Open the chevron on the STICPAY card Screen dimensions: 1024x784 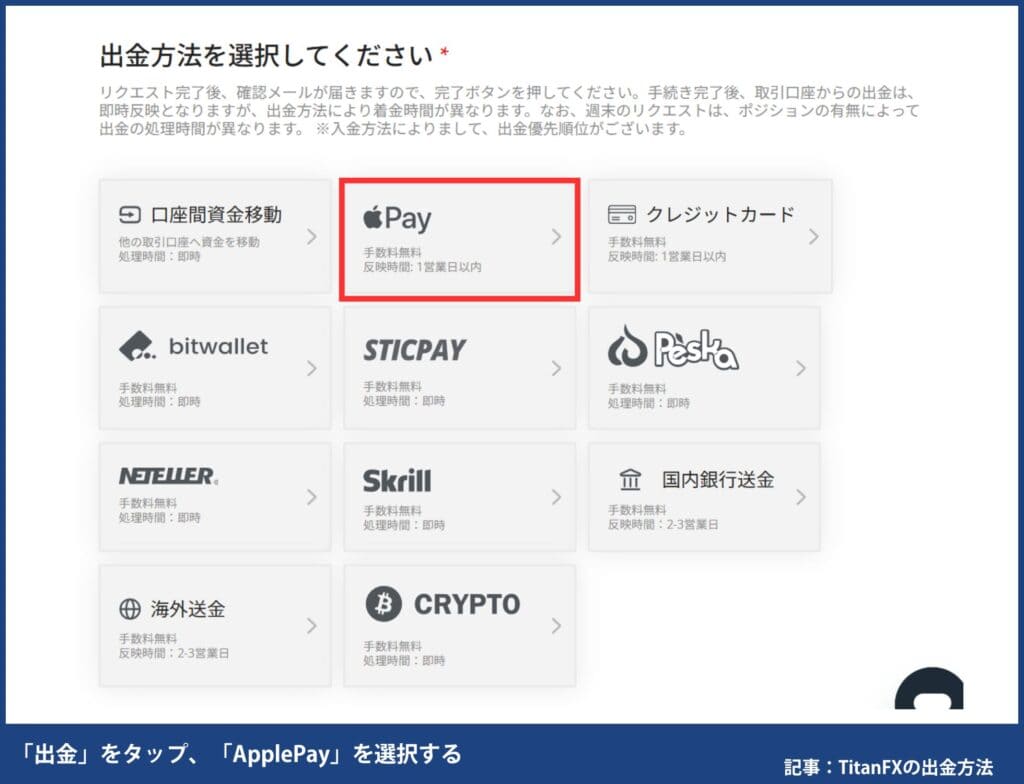click(556, 368)
